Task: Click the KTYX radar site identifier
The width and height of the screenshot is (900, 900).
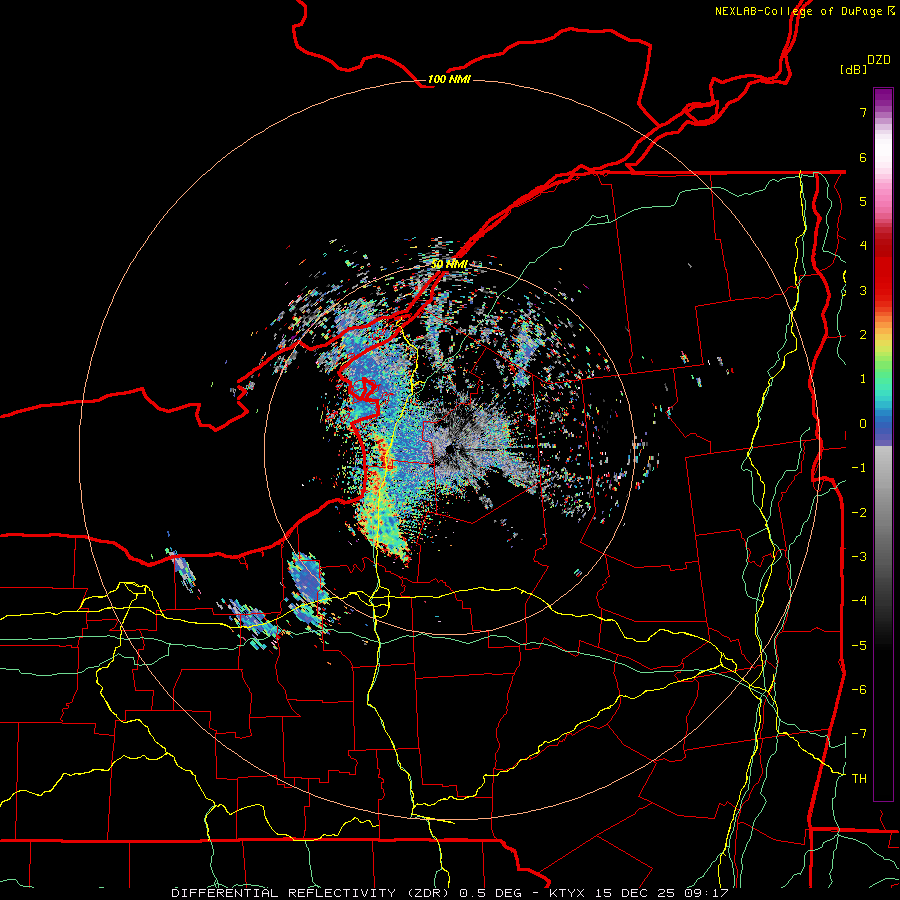Action: (567, 893)
